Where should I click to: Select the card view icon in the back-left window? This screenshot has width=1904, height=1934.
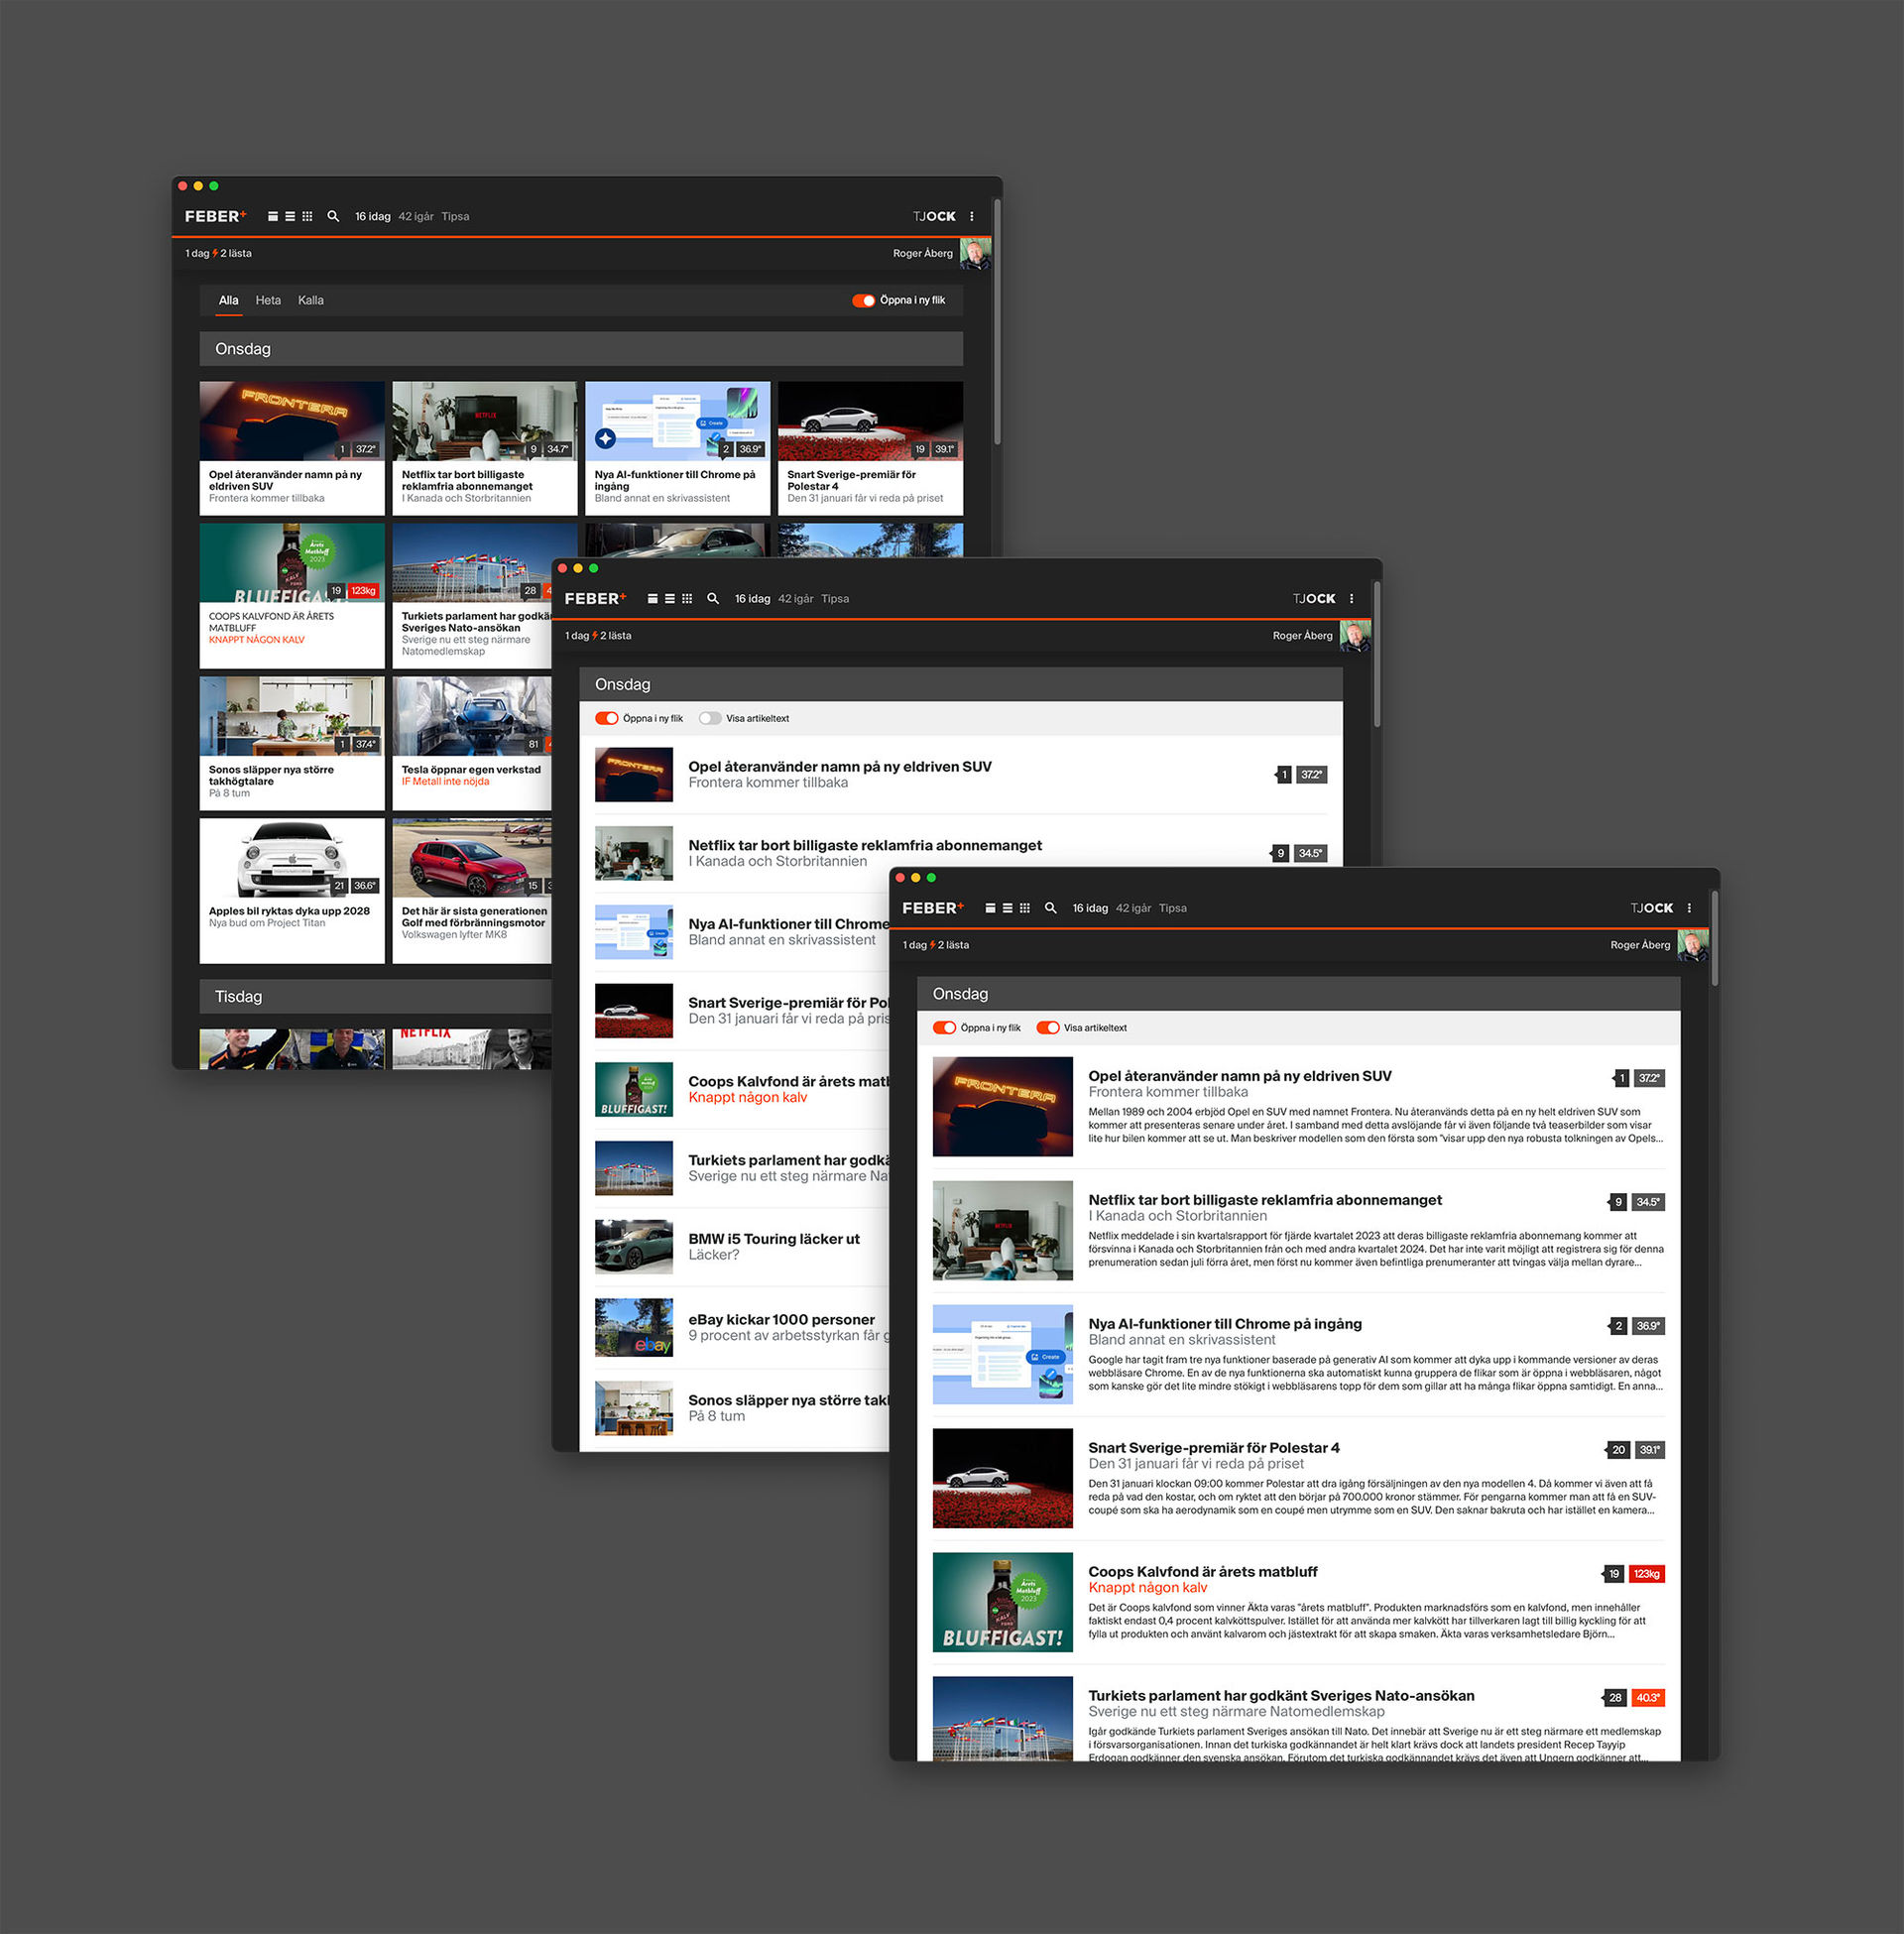pos(272,216)
